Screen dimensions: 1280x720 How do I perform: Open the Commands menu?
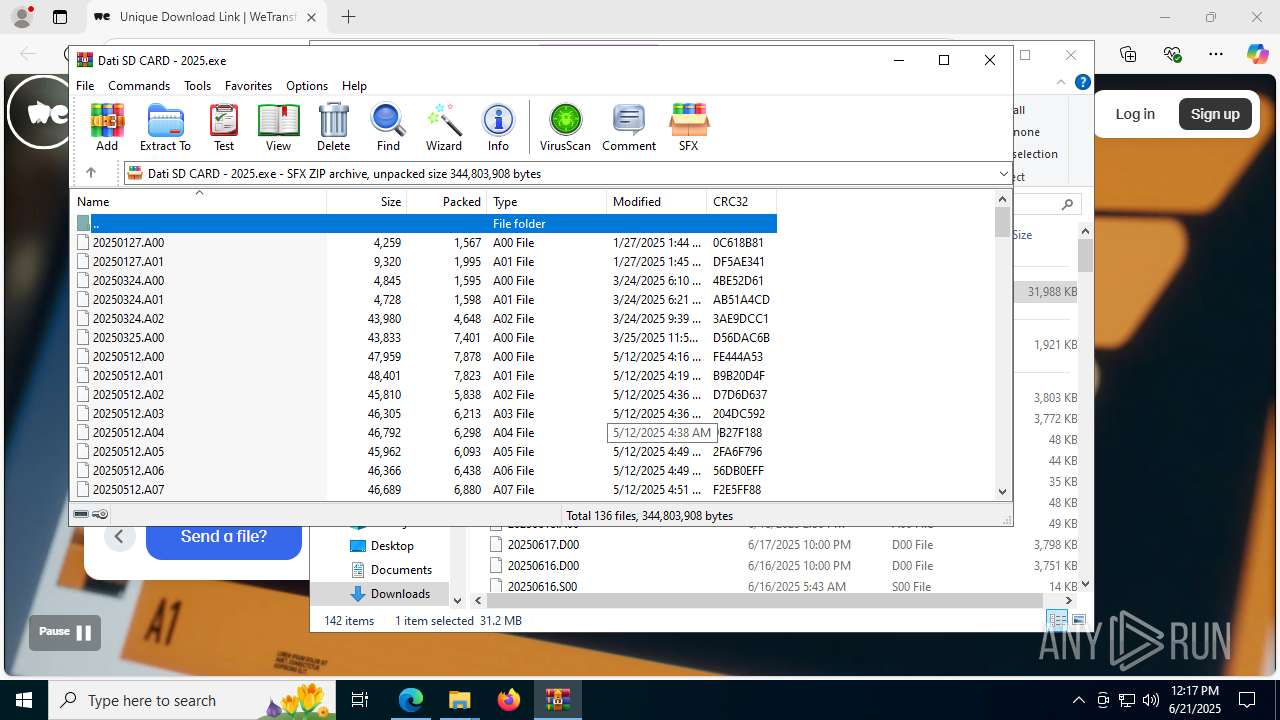pos(139,86)
